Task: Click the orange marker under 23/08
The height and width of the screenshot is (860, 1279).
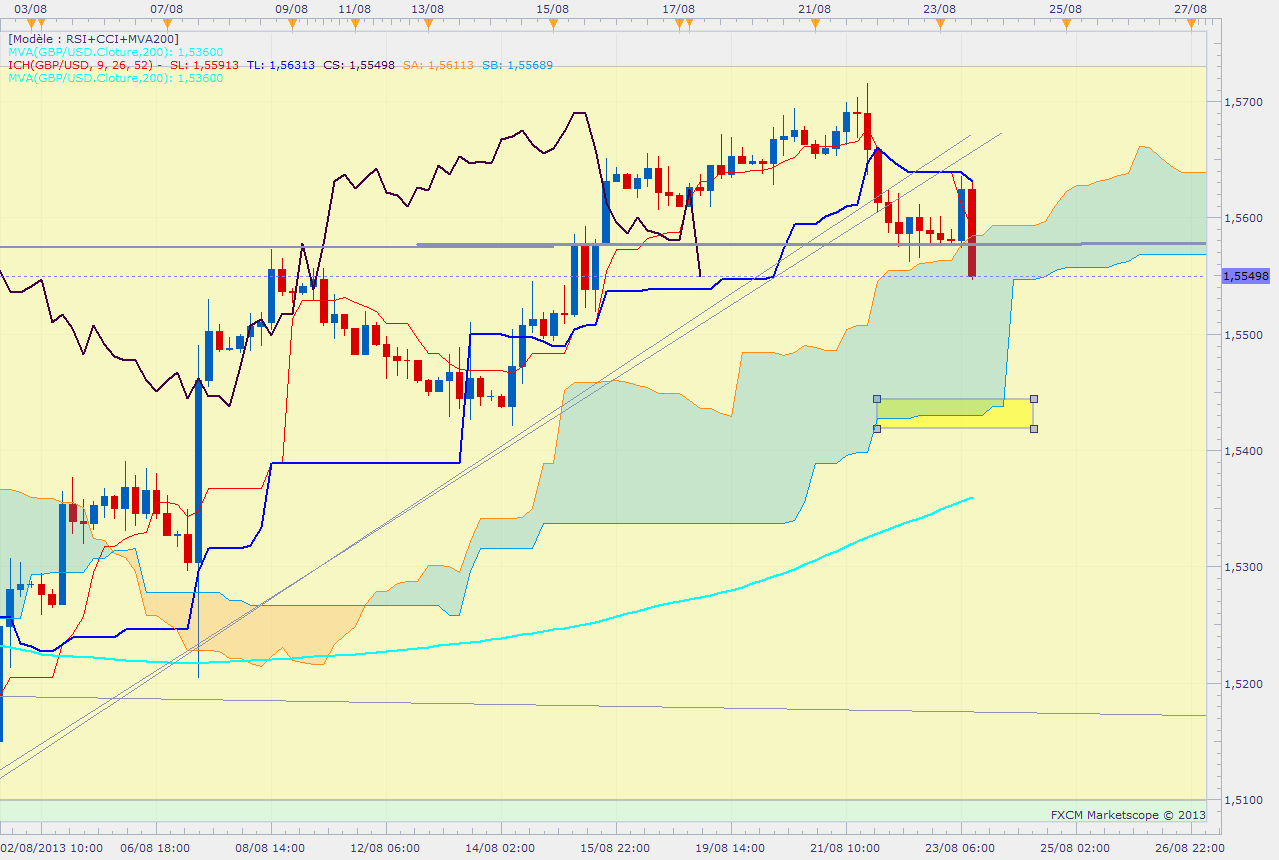Action: coord(939,24)
